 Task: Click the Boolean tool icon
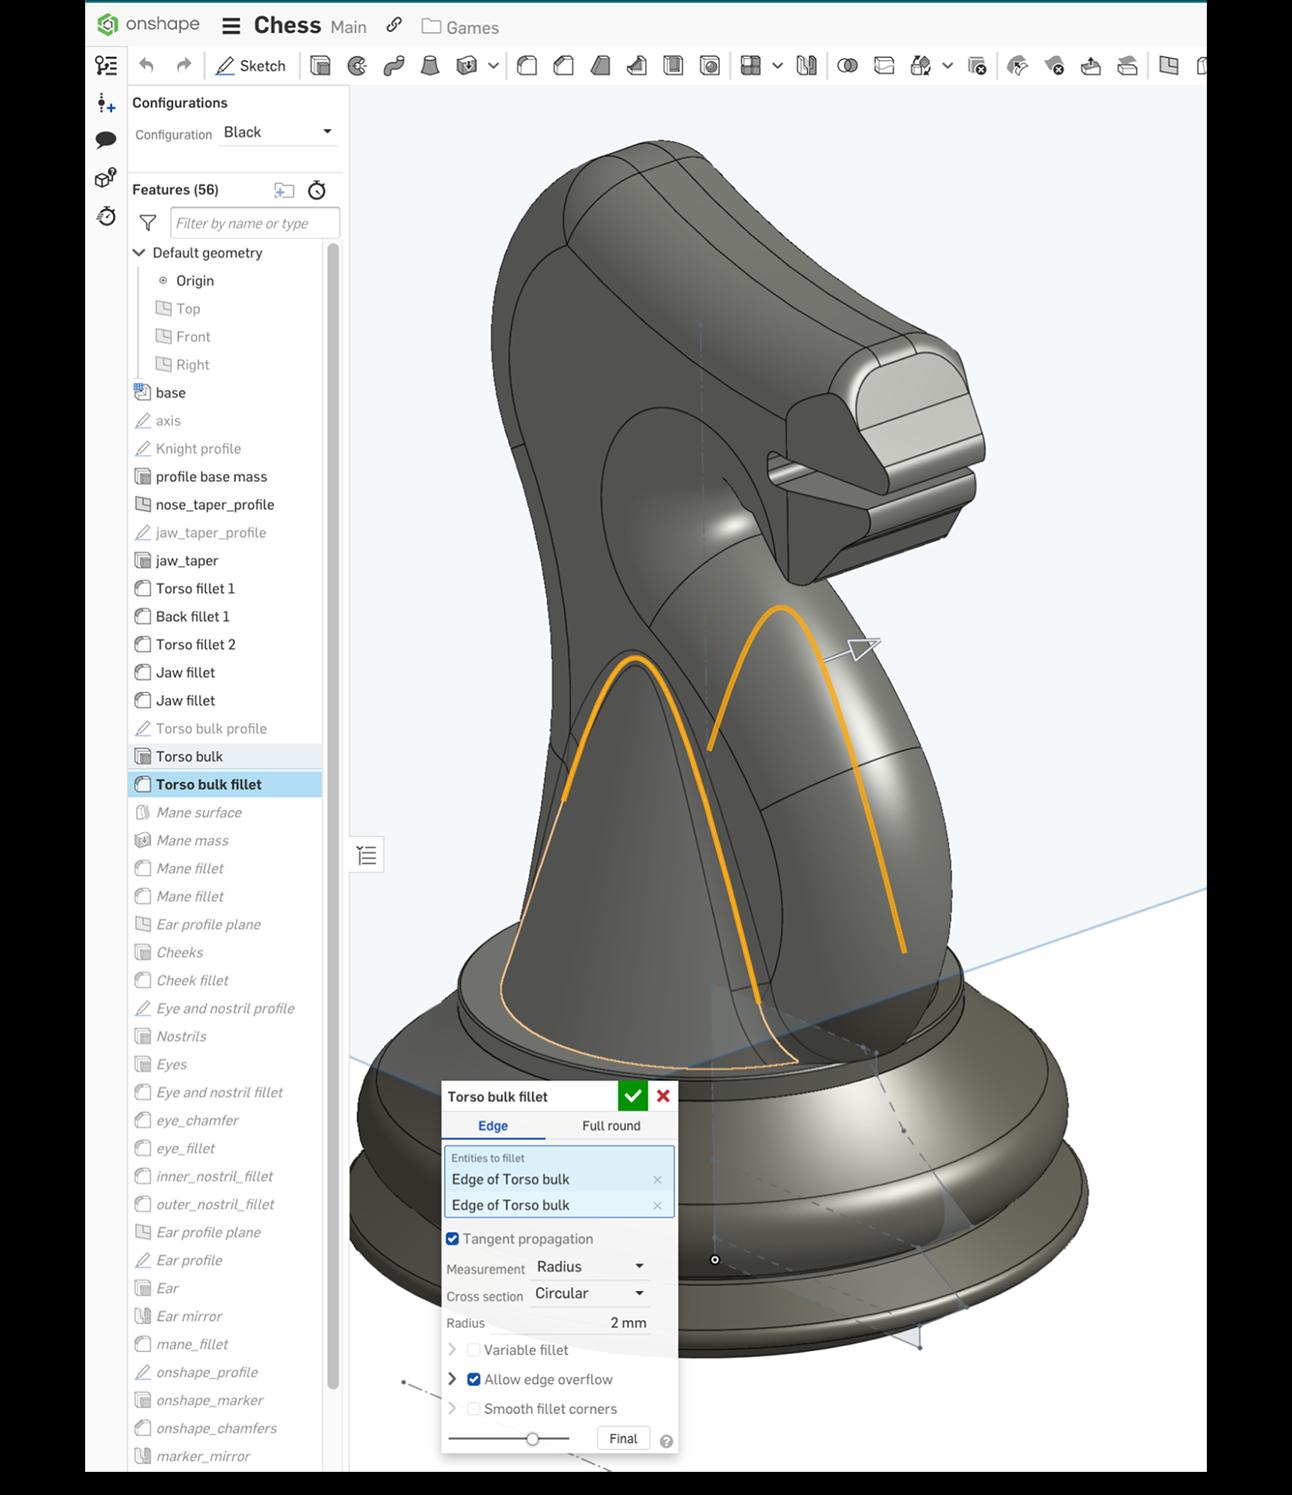coord(847,66)
